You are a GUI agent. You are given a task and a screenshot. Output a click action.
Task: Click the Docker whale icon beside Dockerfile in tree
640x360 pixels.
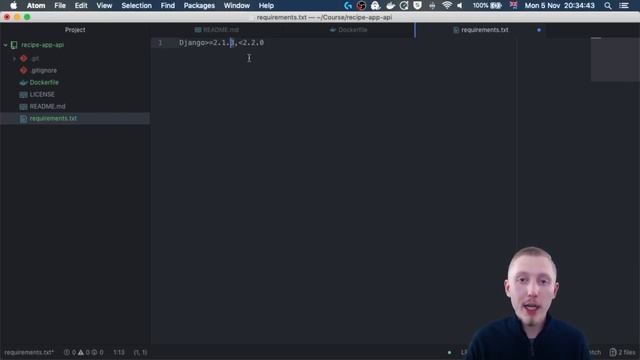pos(24,82)
